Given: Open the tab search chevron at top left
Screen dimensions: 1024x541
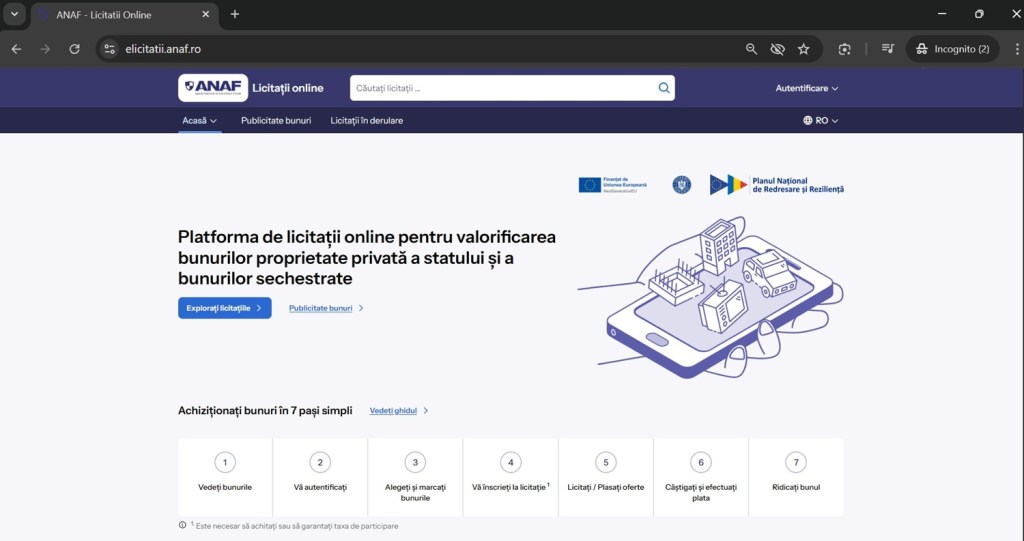Looking at the screenshot, I should 14,14.
